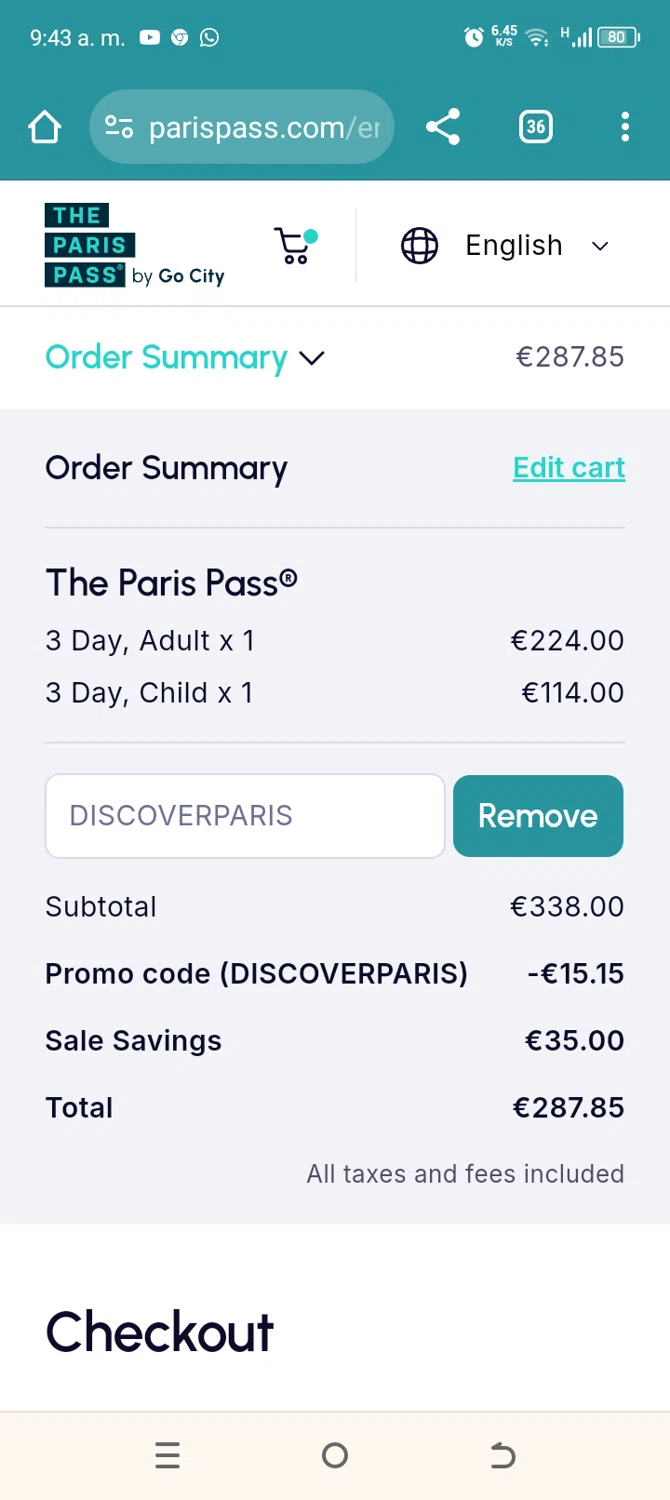Tap the teal Order Summary header

166,358
